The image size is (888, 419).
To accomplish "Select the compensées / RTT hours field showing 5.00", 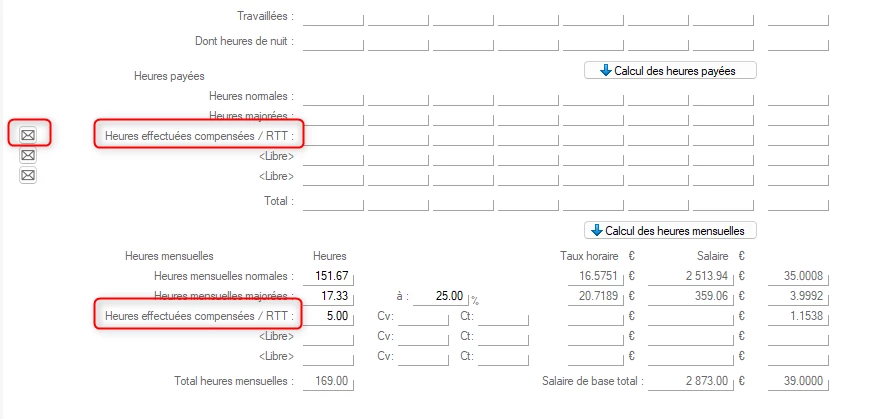I will tap(328, 316).
